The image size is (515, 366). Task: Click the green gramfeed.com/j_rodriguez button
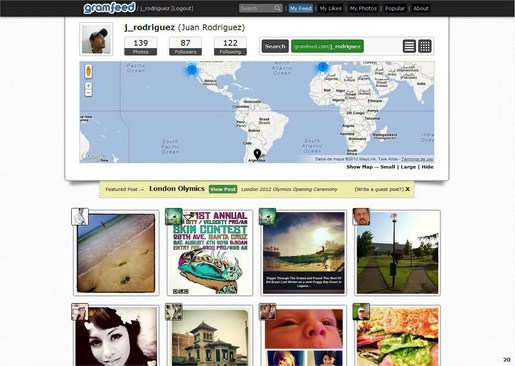(327, 46)
